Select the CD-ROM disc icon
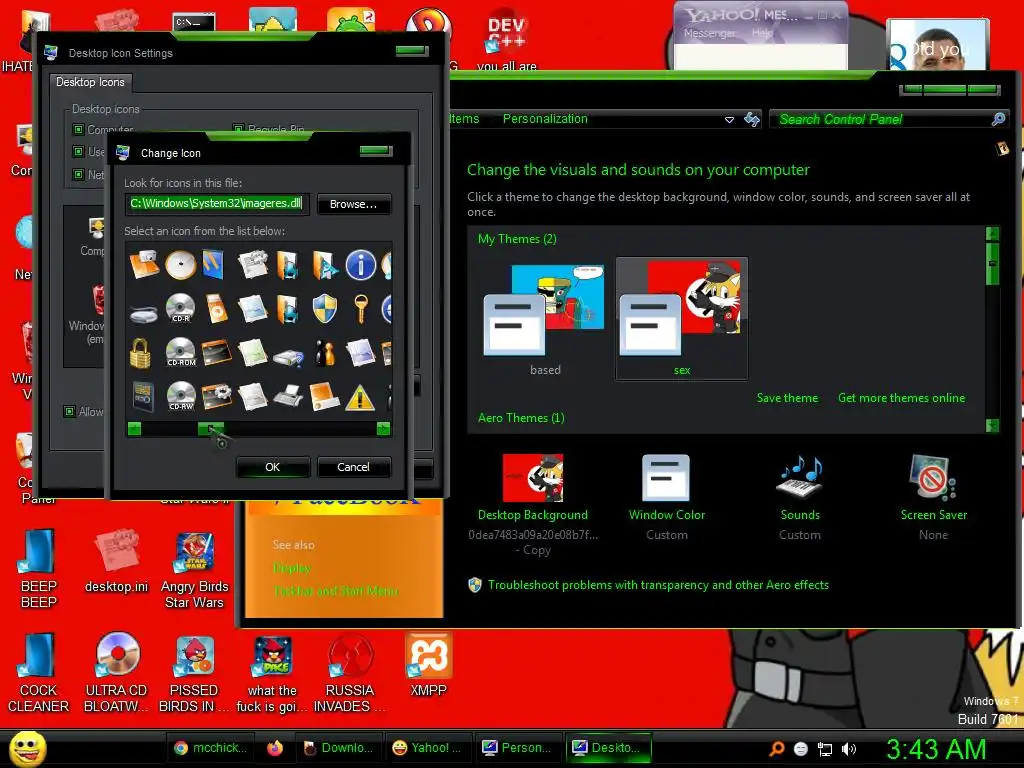1024x768 pixels. click(x=181, y=352)
